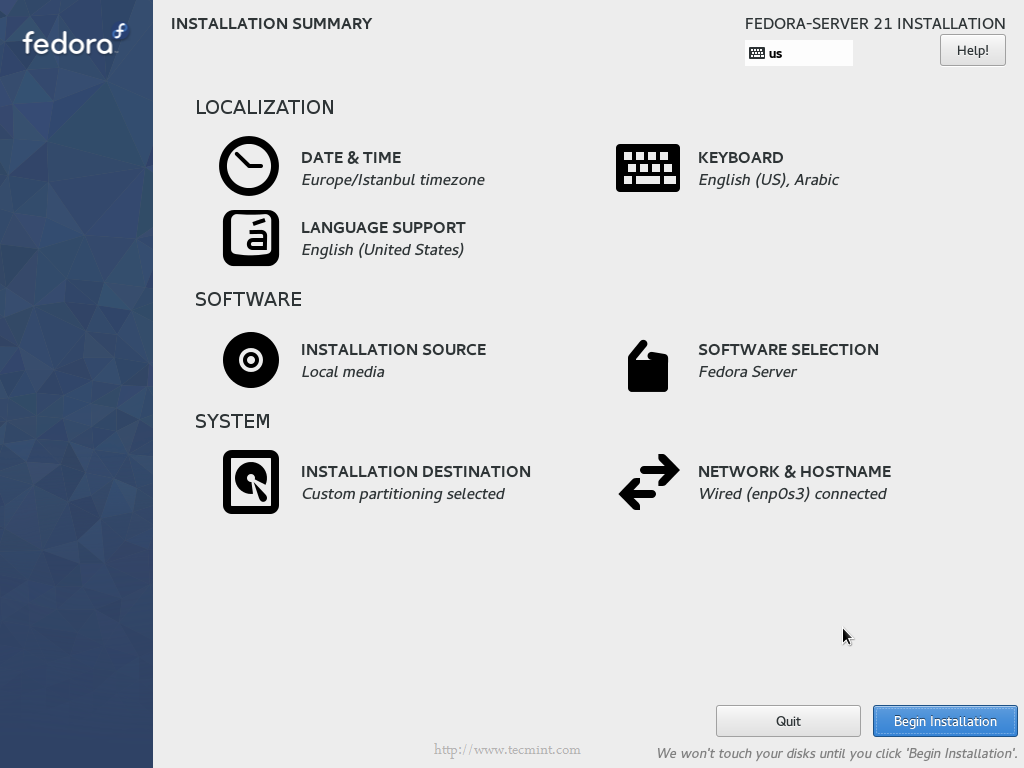
Task: Click the Begin Installation button
Action: point(945,721)
